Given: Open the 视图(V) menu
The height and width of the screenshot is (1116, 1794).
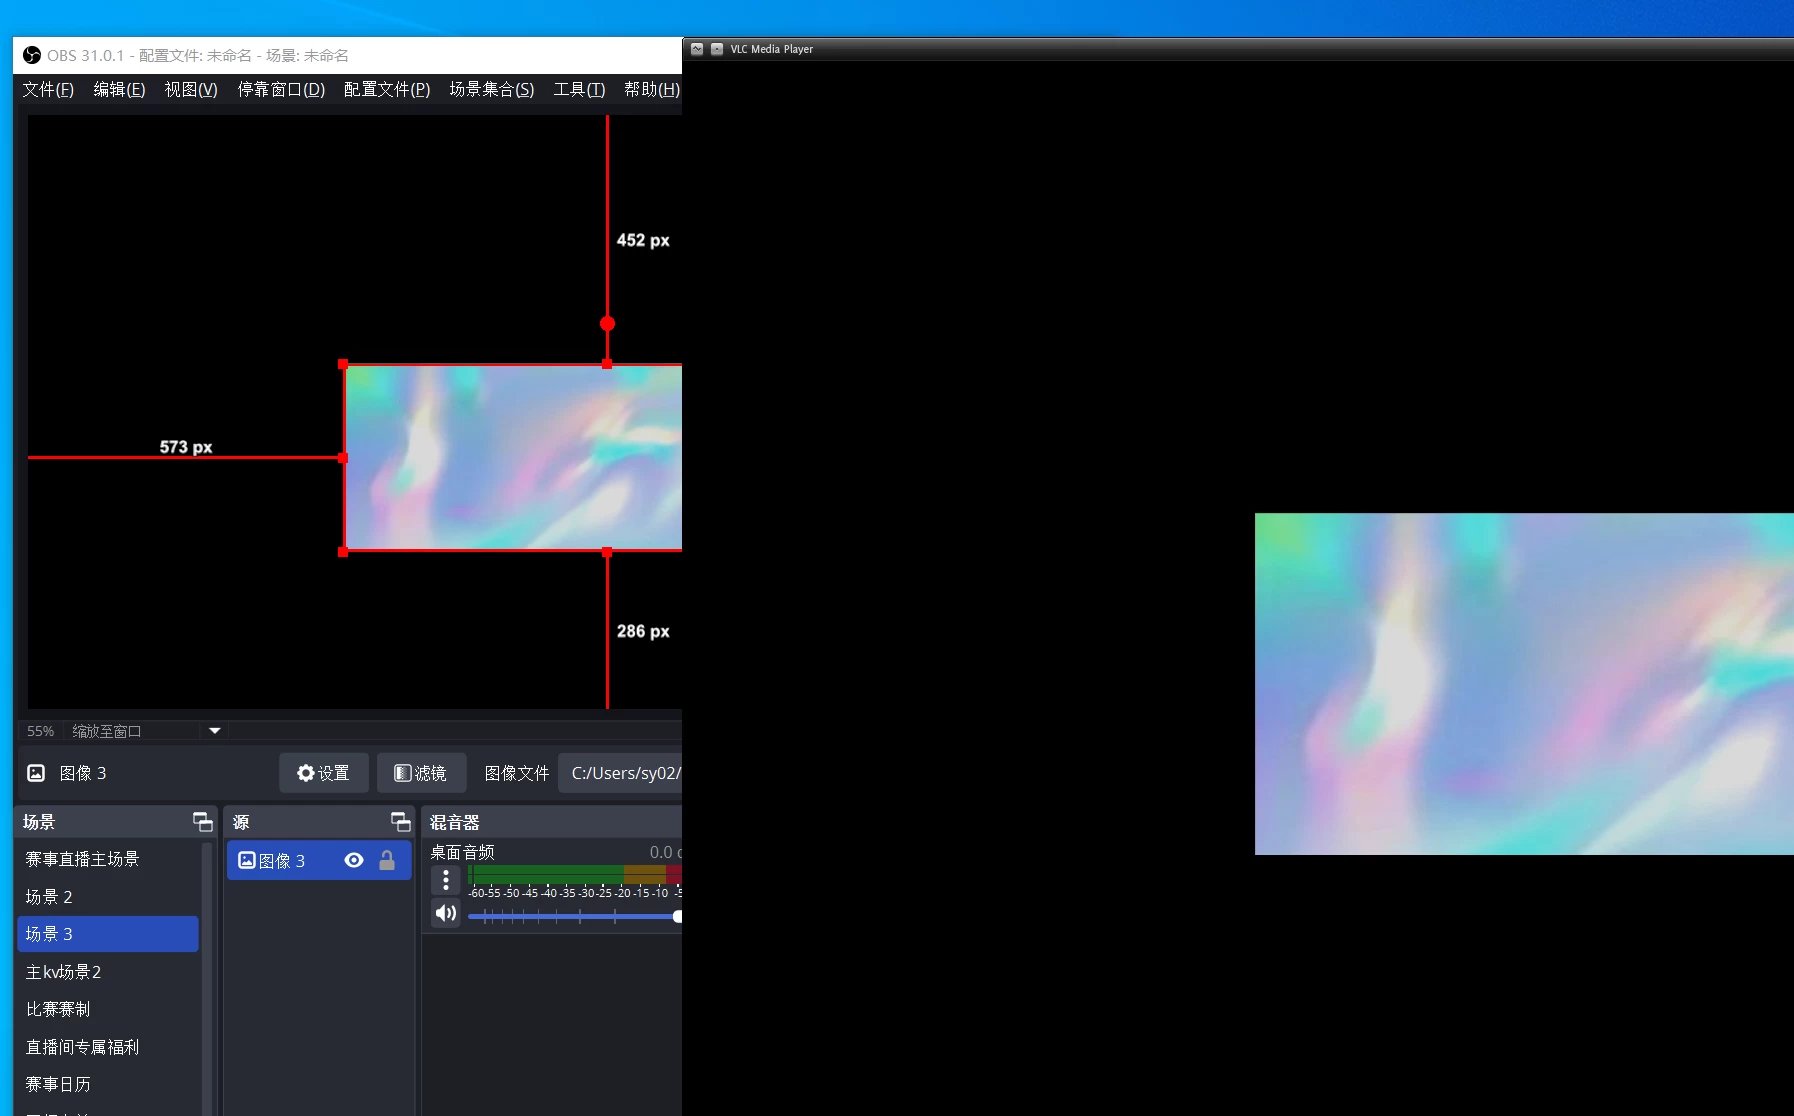Looking at the screenshot, I should click(x=191, y=90).
